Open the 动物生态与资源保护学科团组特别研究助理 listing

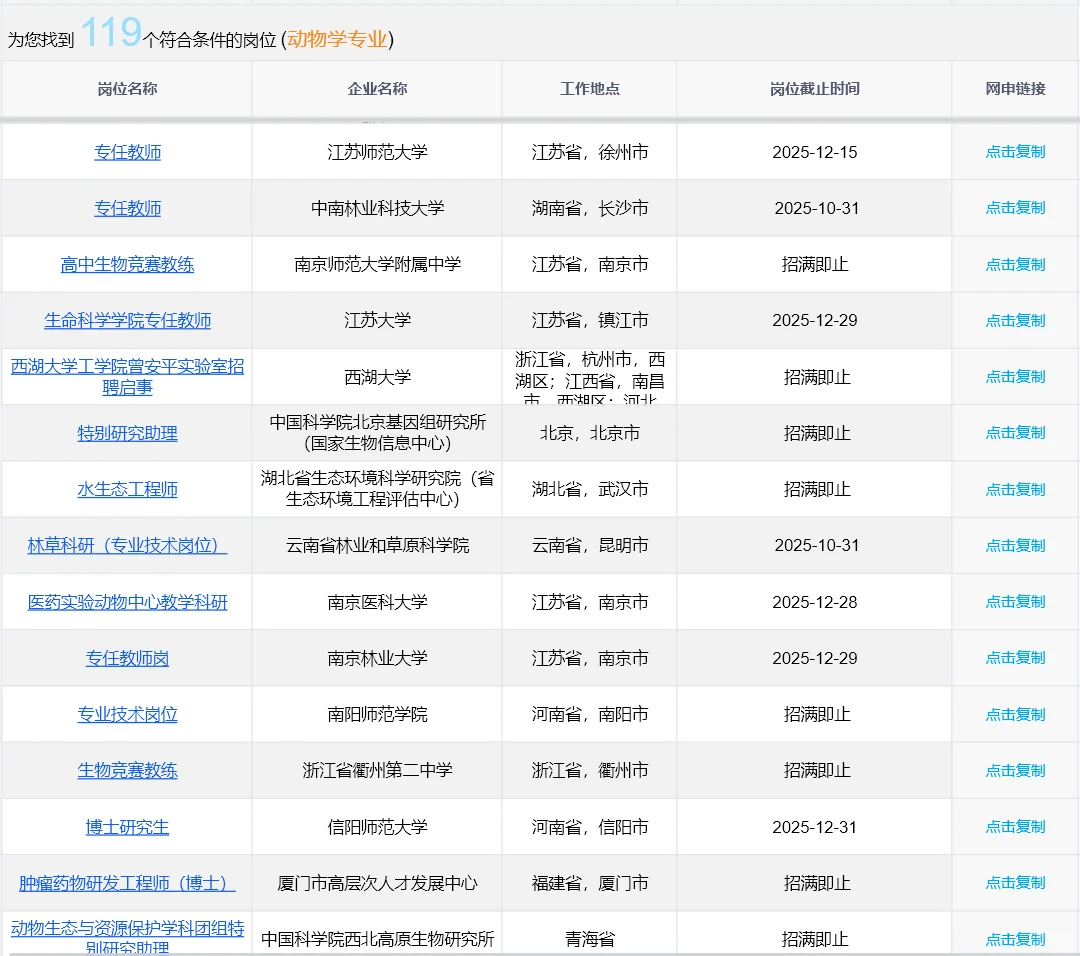coord(127,931)
